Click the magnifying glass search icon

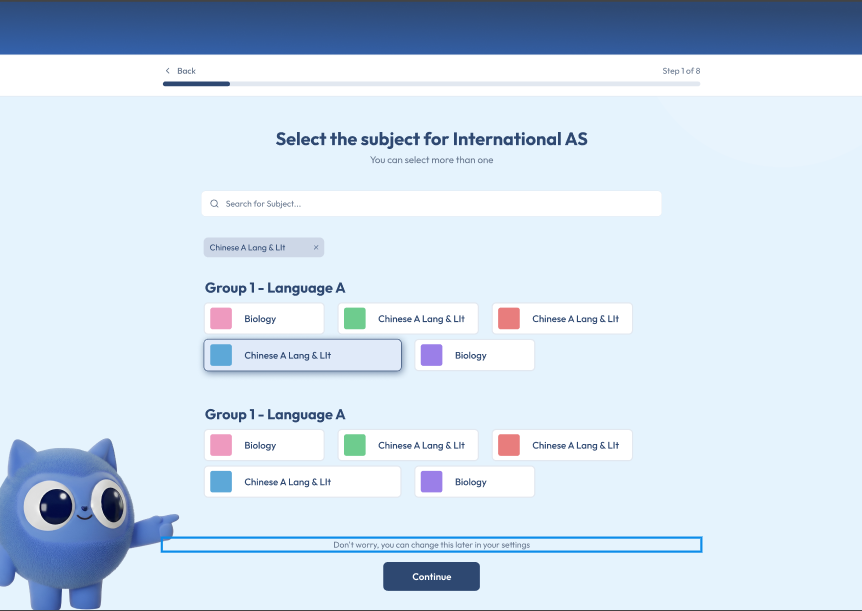pos(214,204)
